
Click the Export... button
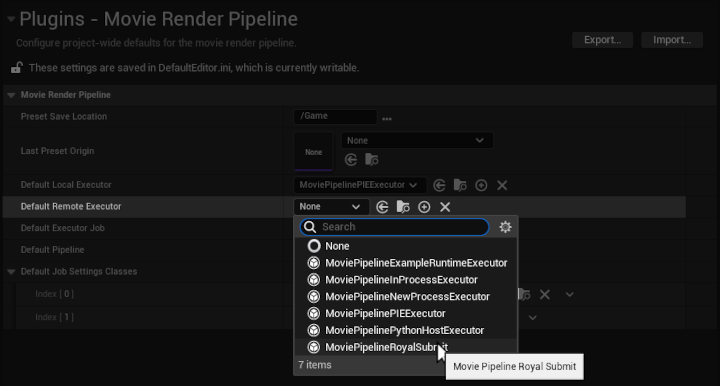click(x=602, y=40)
